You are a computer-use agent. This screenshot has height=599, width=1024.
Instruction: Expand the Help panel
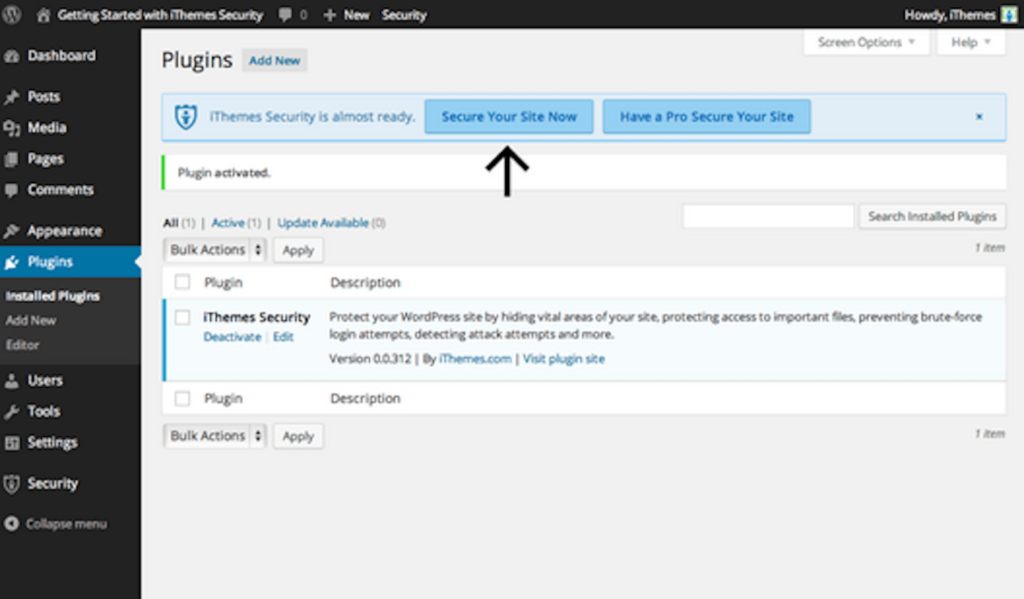click(x=971, y=42)
